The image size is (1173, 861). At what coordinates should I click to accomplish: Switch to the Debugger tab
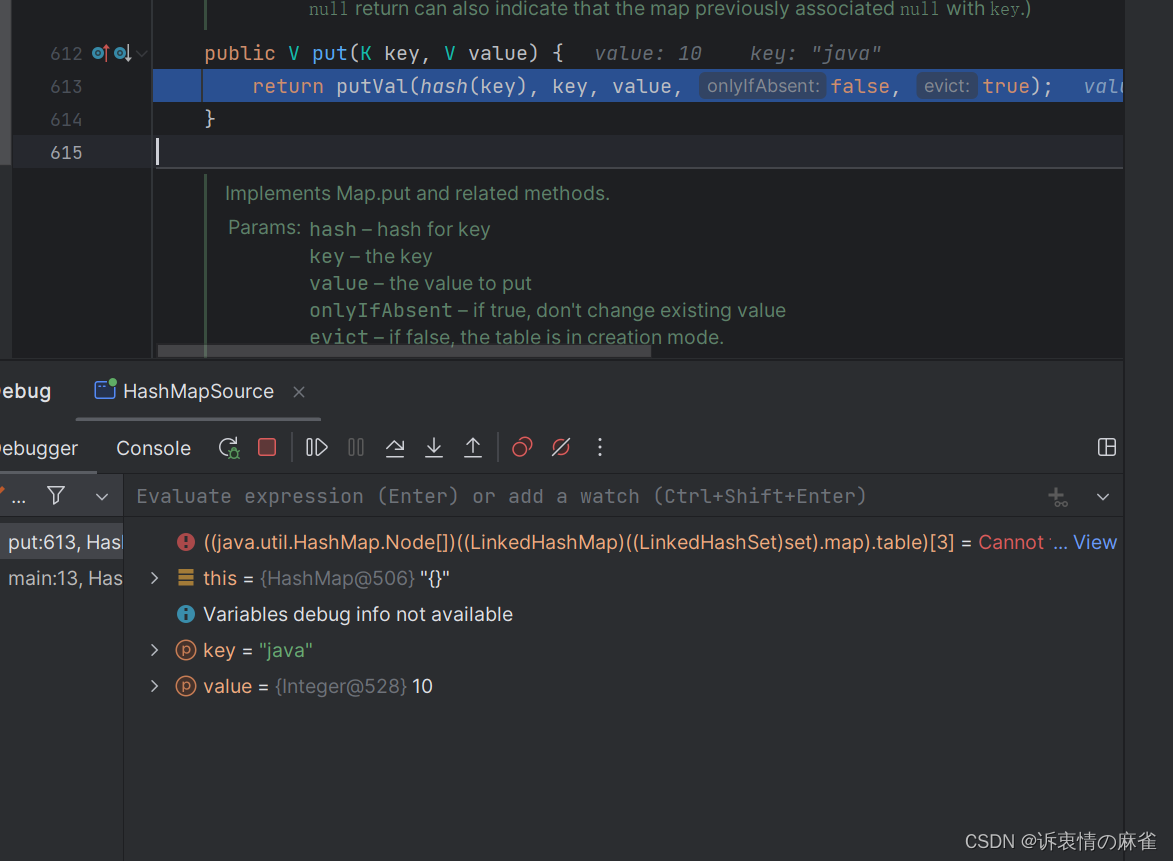[39, 448]
